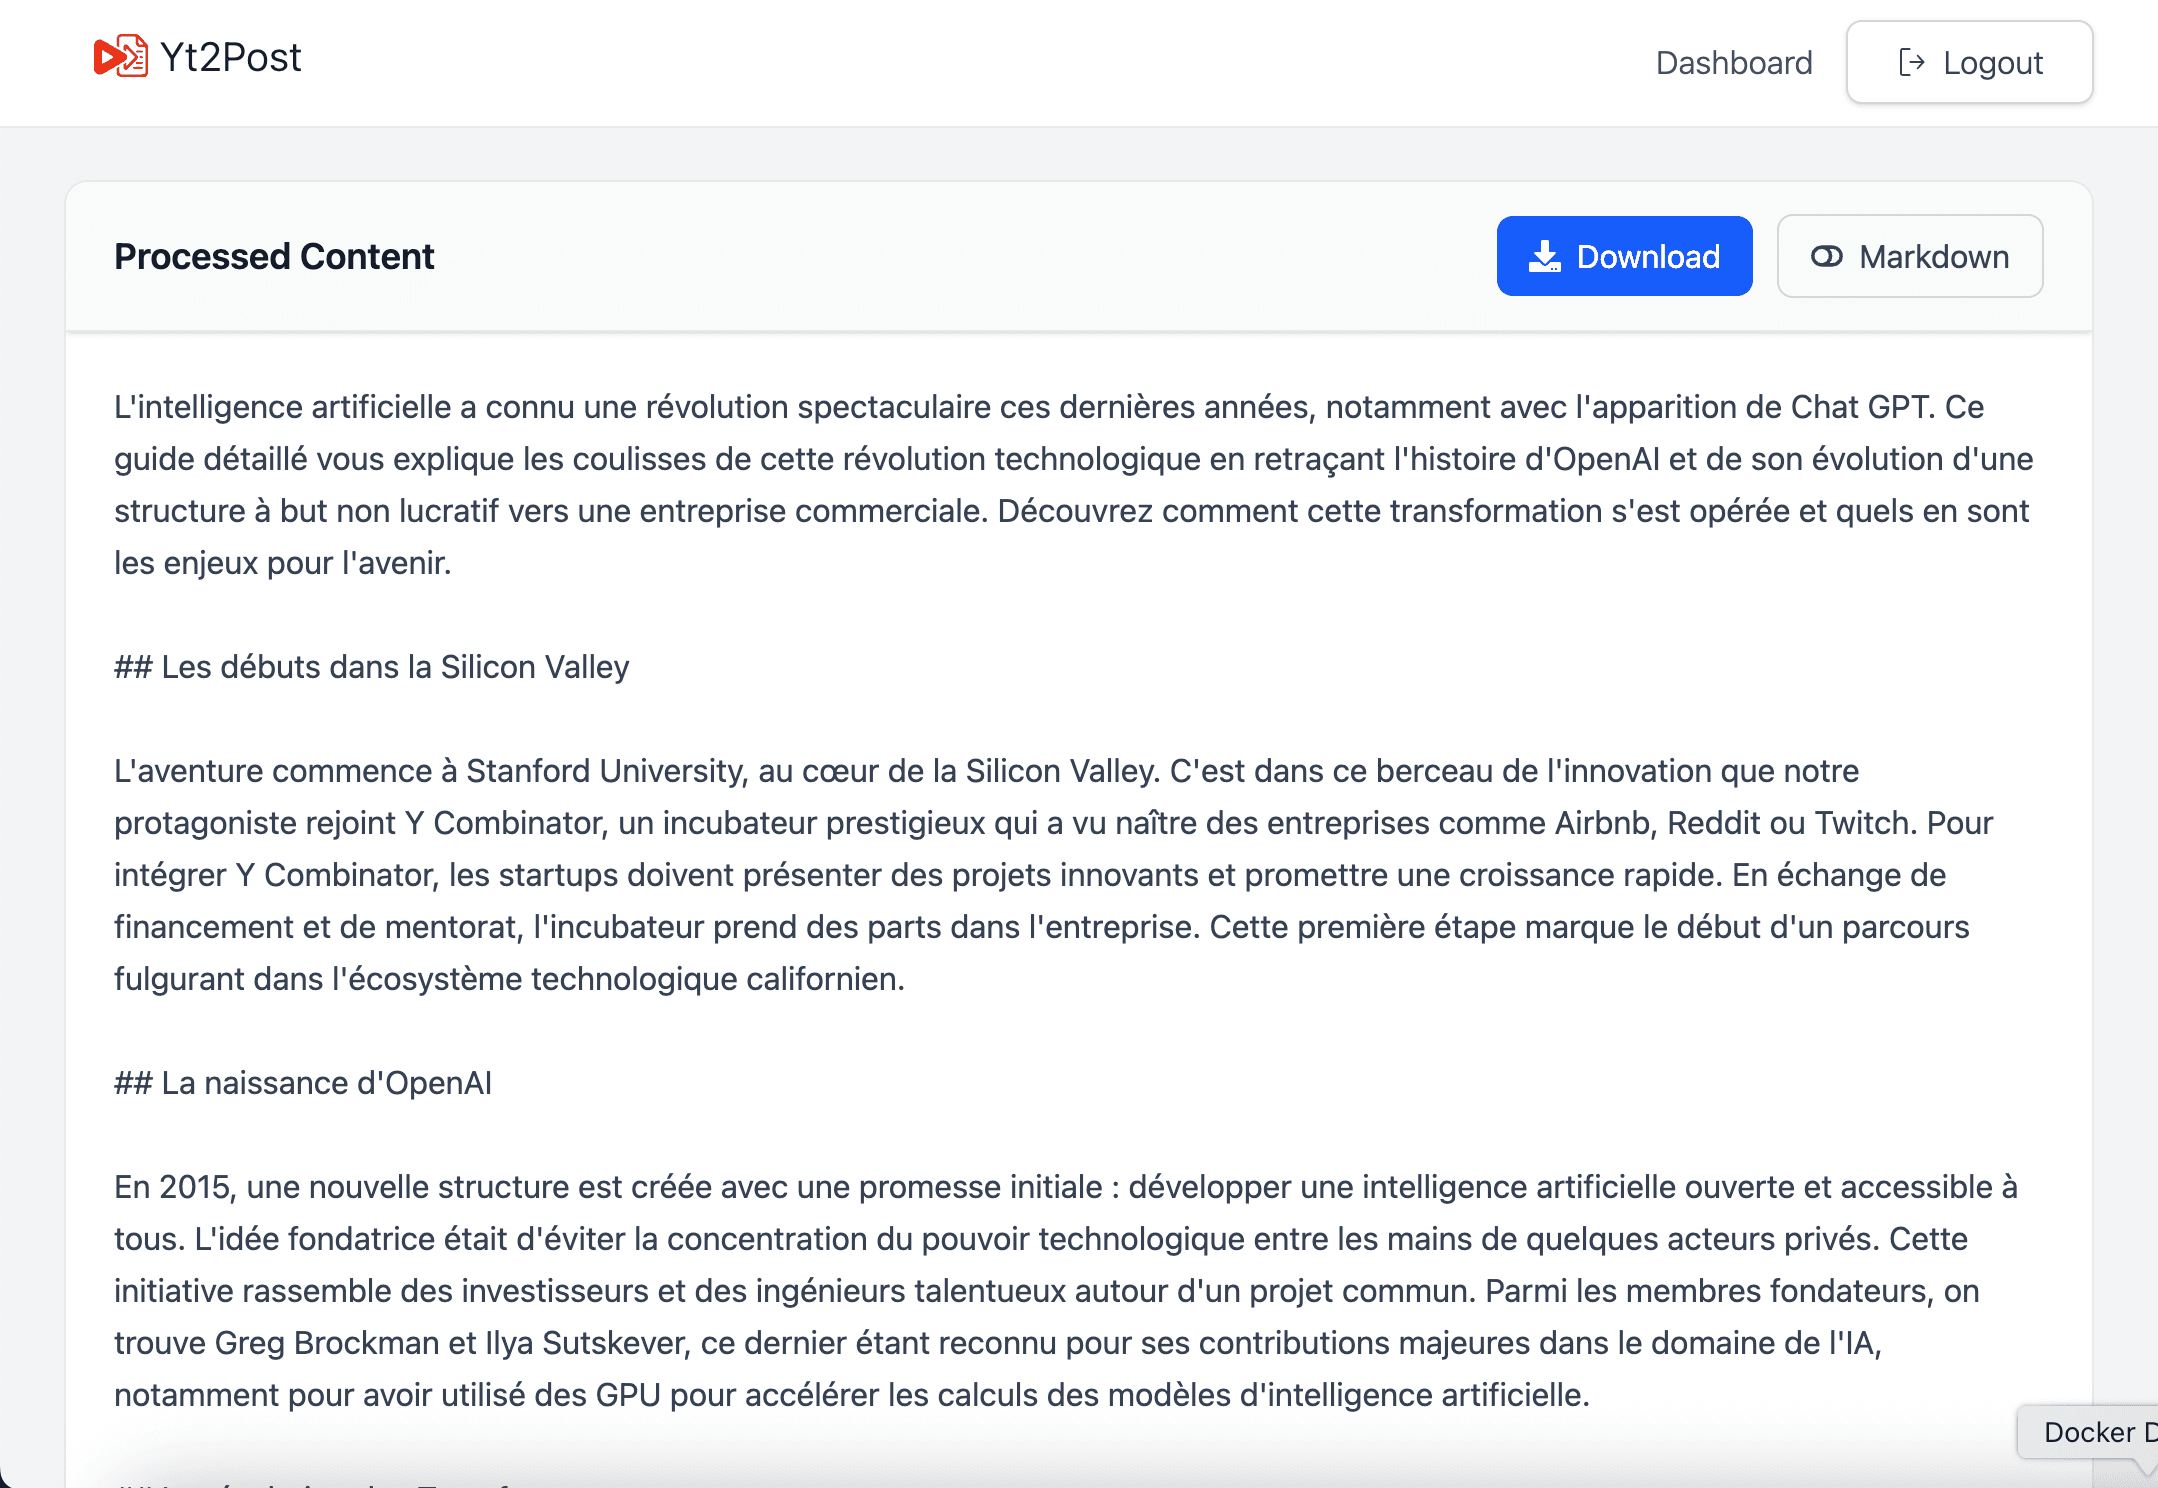Viewport: 2158px width, 1488px height.
Task: Click the Docker tooltip label
Action: coord(2090,1432)
